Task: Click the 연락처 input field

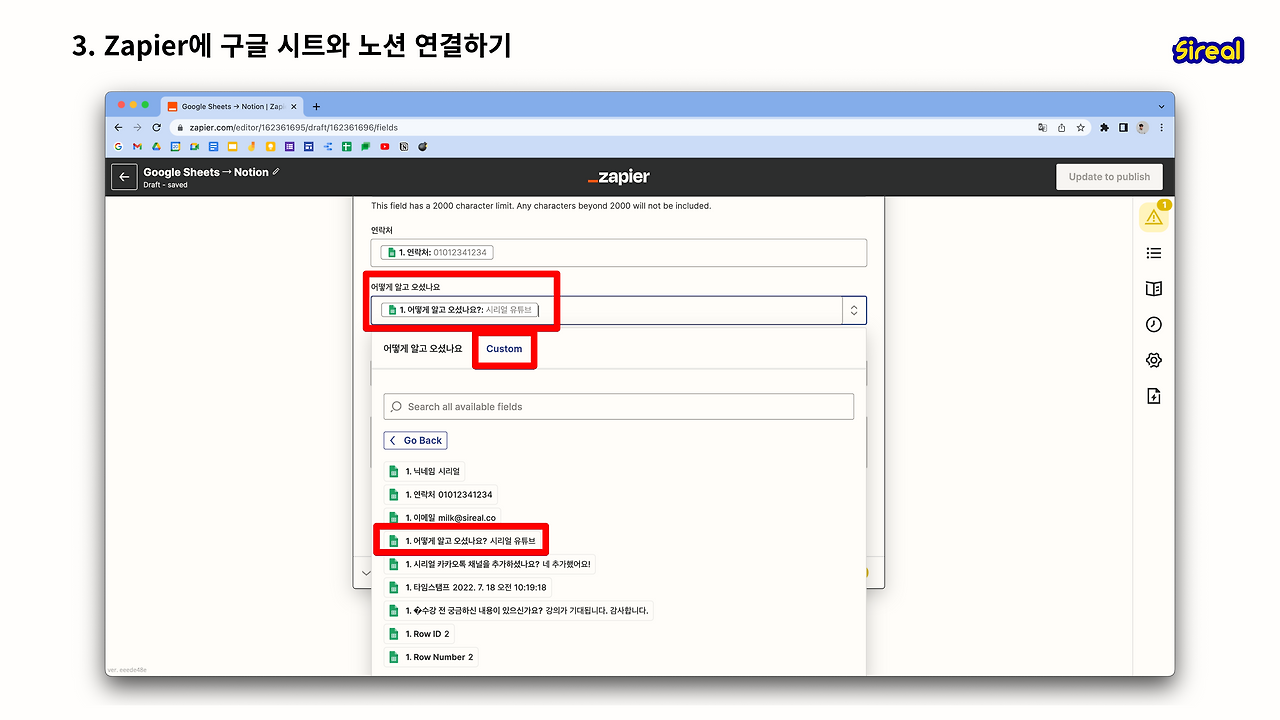Action: pos(619,253)
